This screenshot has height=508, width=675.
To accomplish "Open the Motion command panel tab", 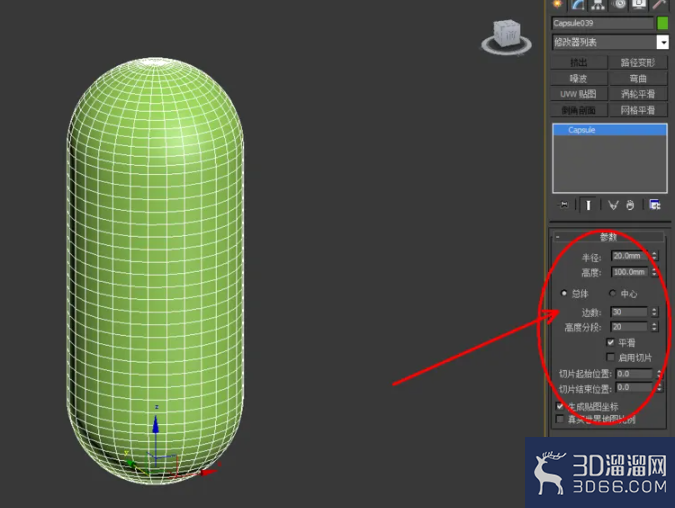I will [619, 4].
